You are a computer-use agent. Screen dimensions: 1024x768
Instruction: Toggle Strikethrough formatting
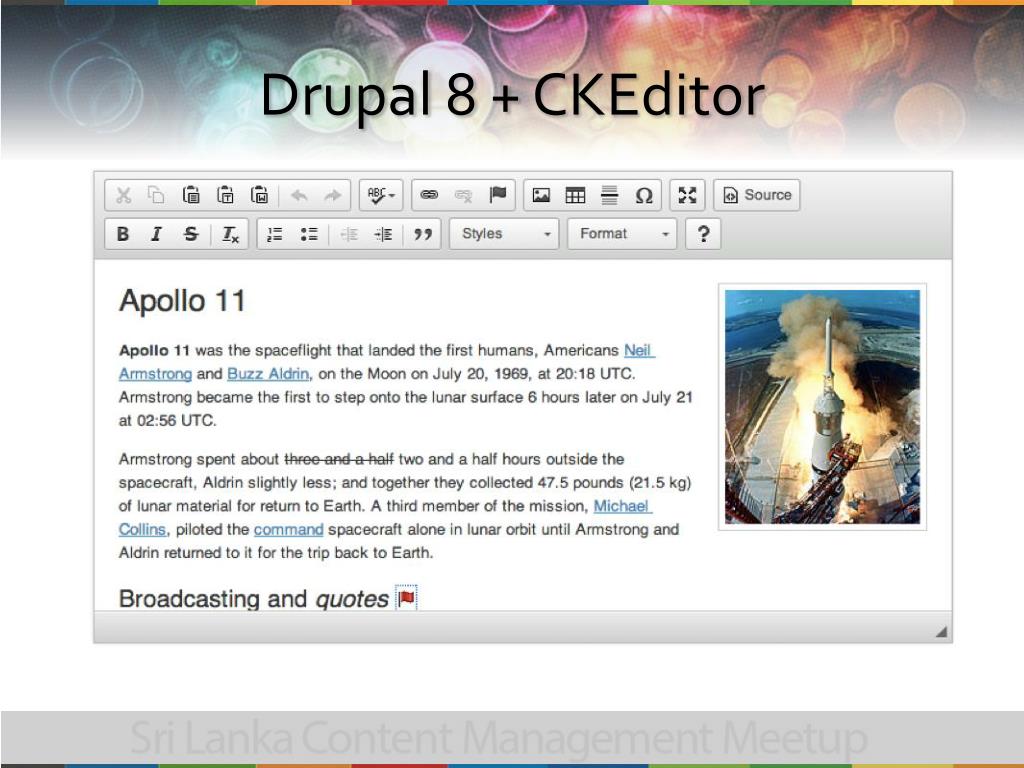pos(191,234)
